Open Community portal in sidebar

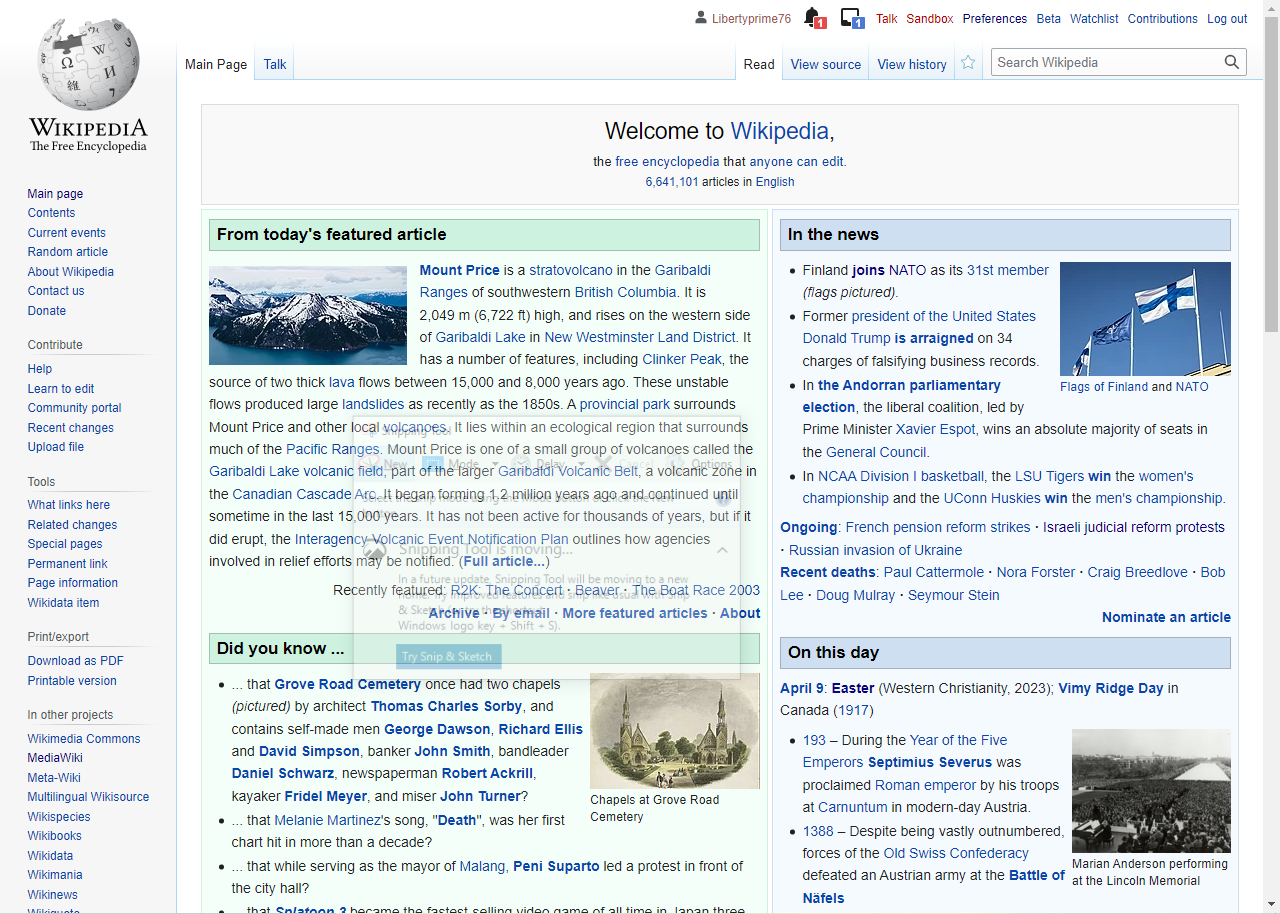tap(75, 408)
